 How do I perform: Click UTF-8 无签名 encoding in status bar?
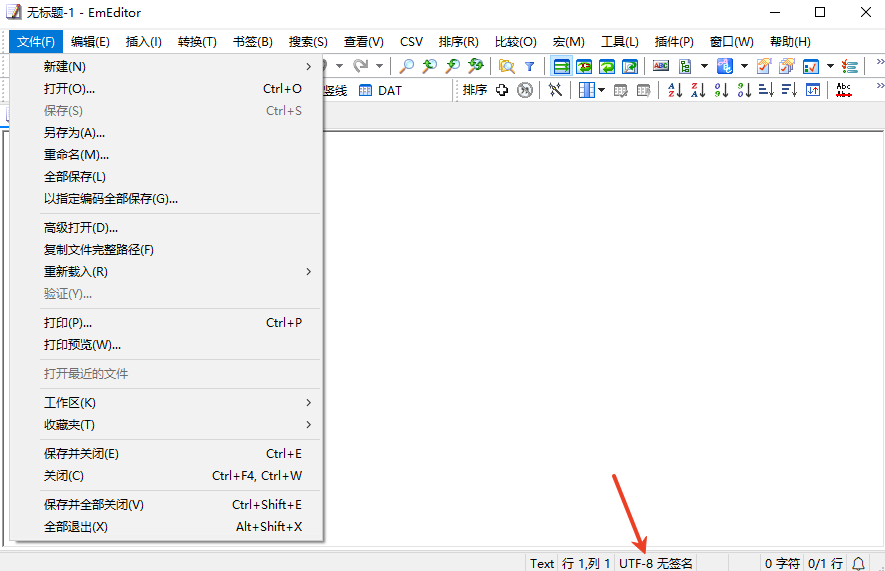pos(655,563)
